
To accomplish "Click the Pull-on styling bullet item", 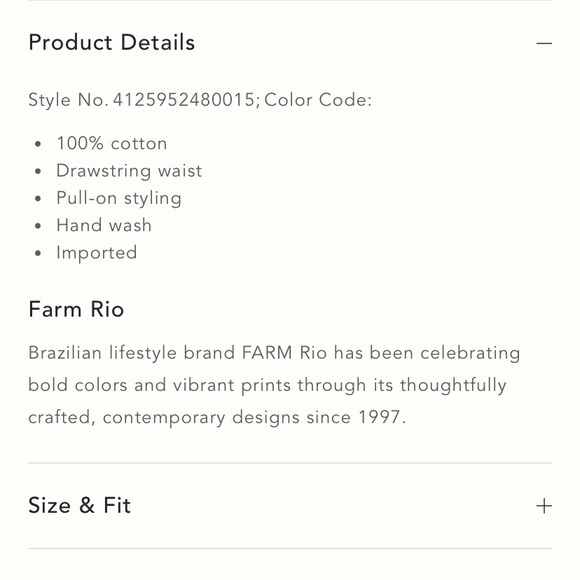I will (119, 198).
